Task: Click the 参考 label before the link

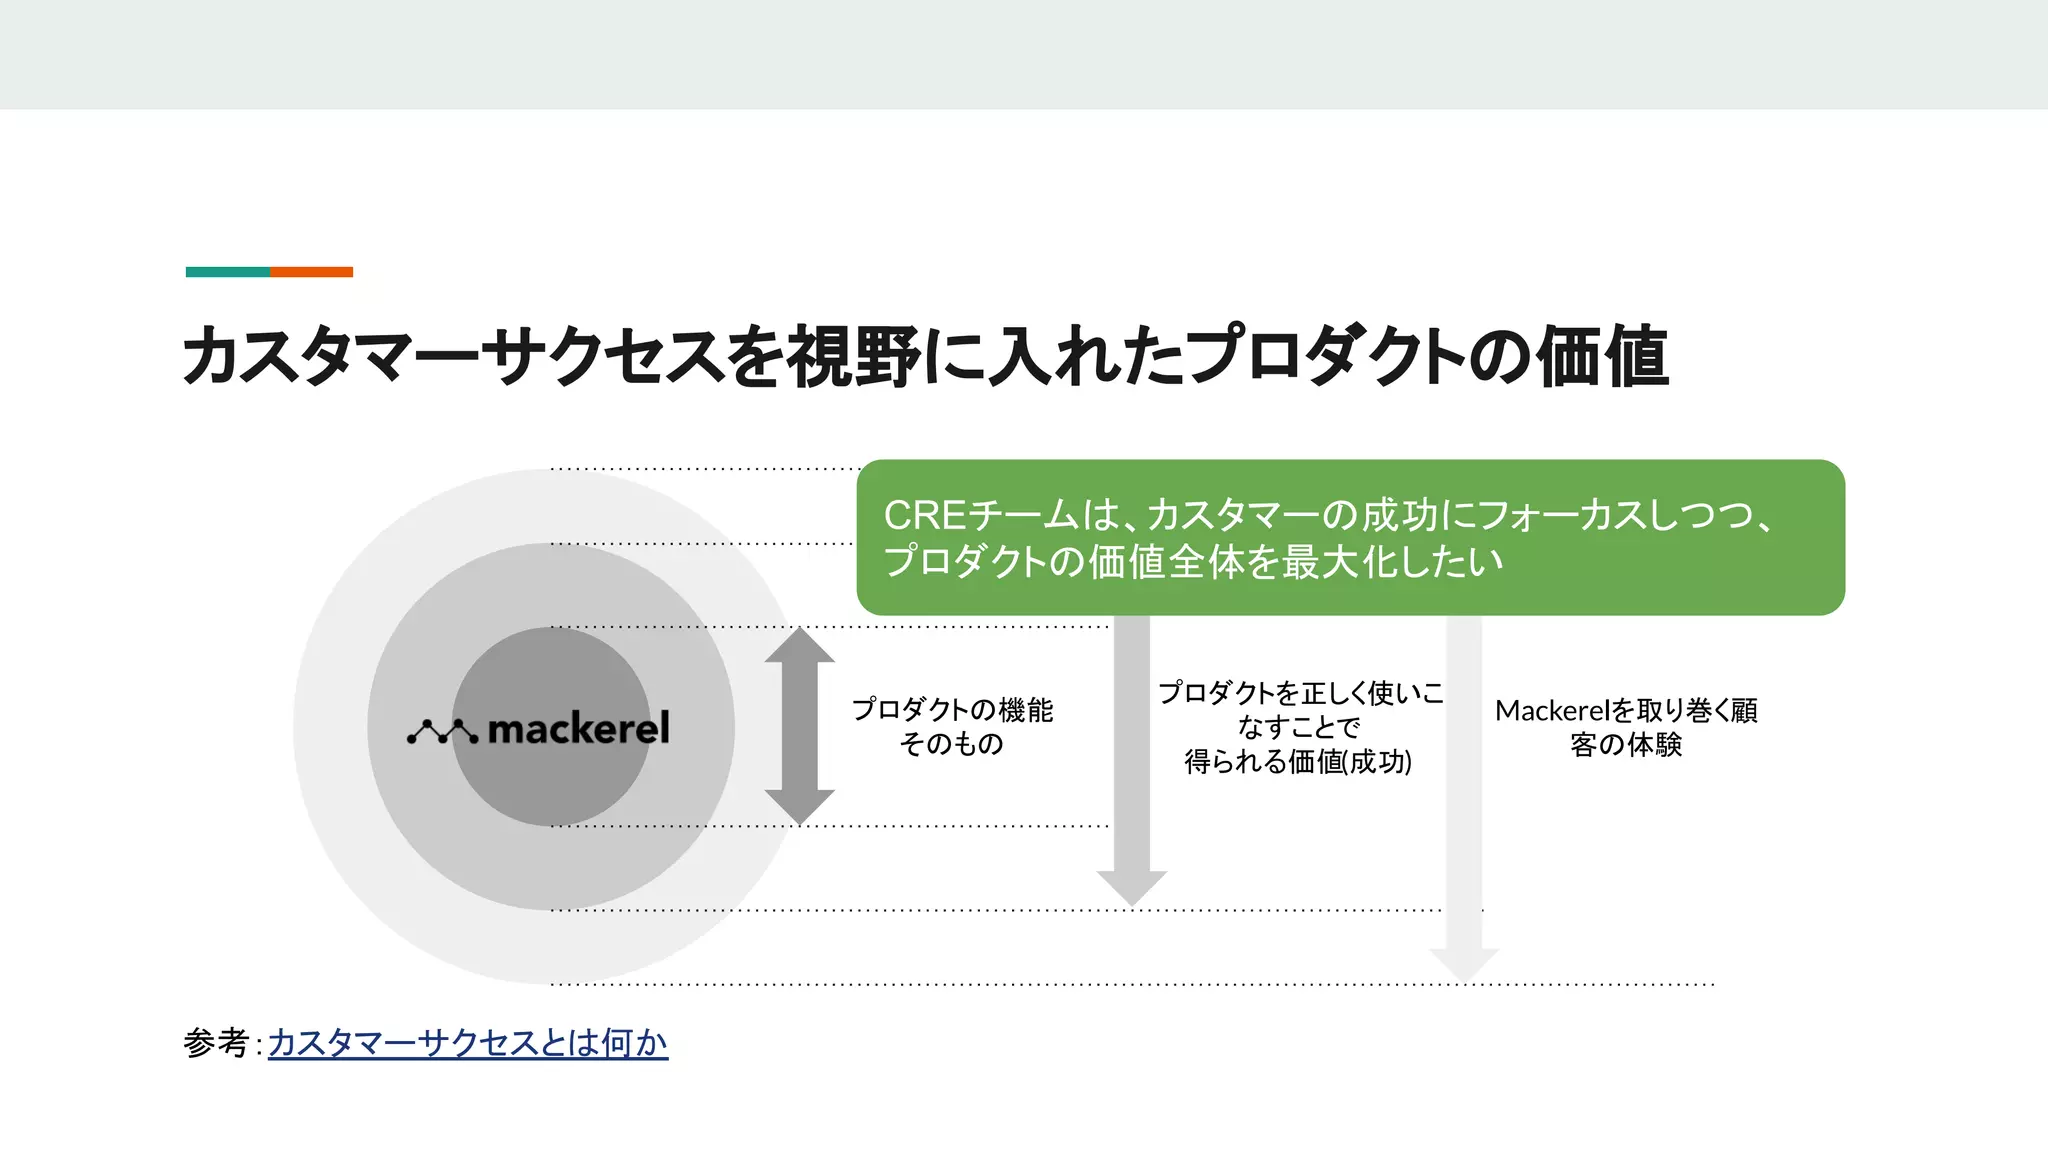Action: [x=216, y=1043]
